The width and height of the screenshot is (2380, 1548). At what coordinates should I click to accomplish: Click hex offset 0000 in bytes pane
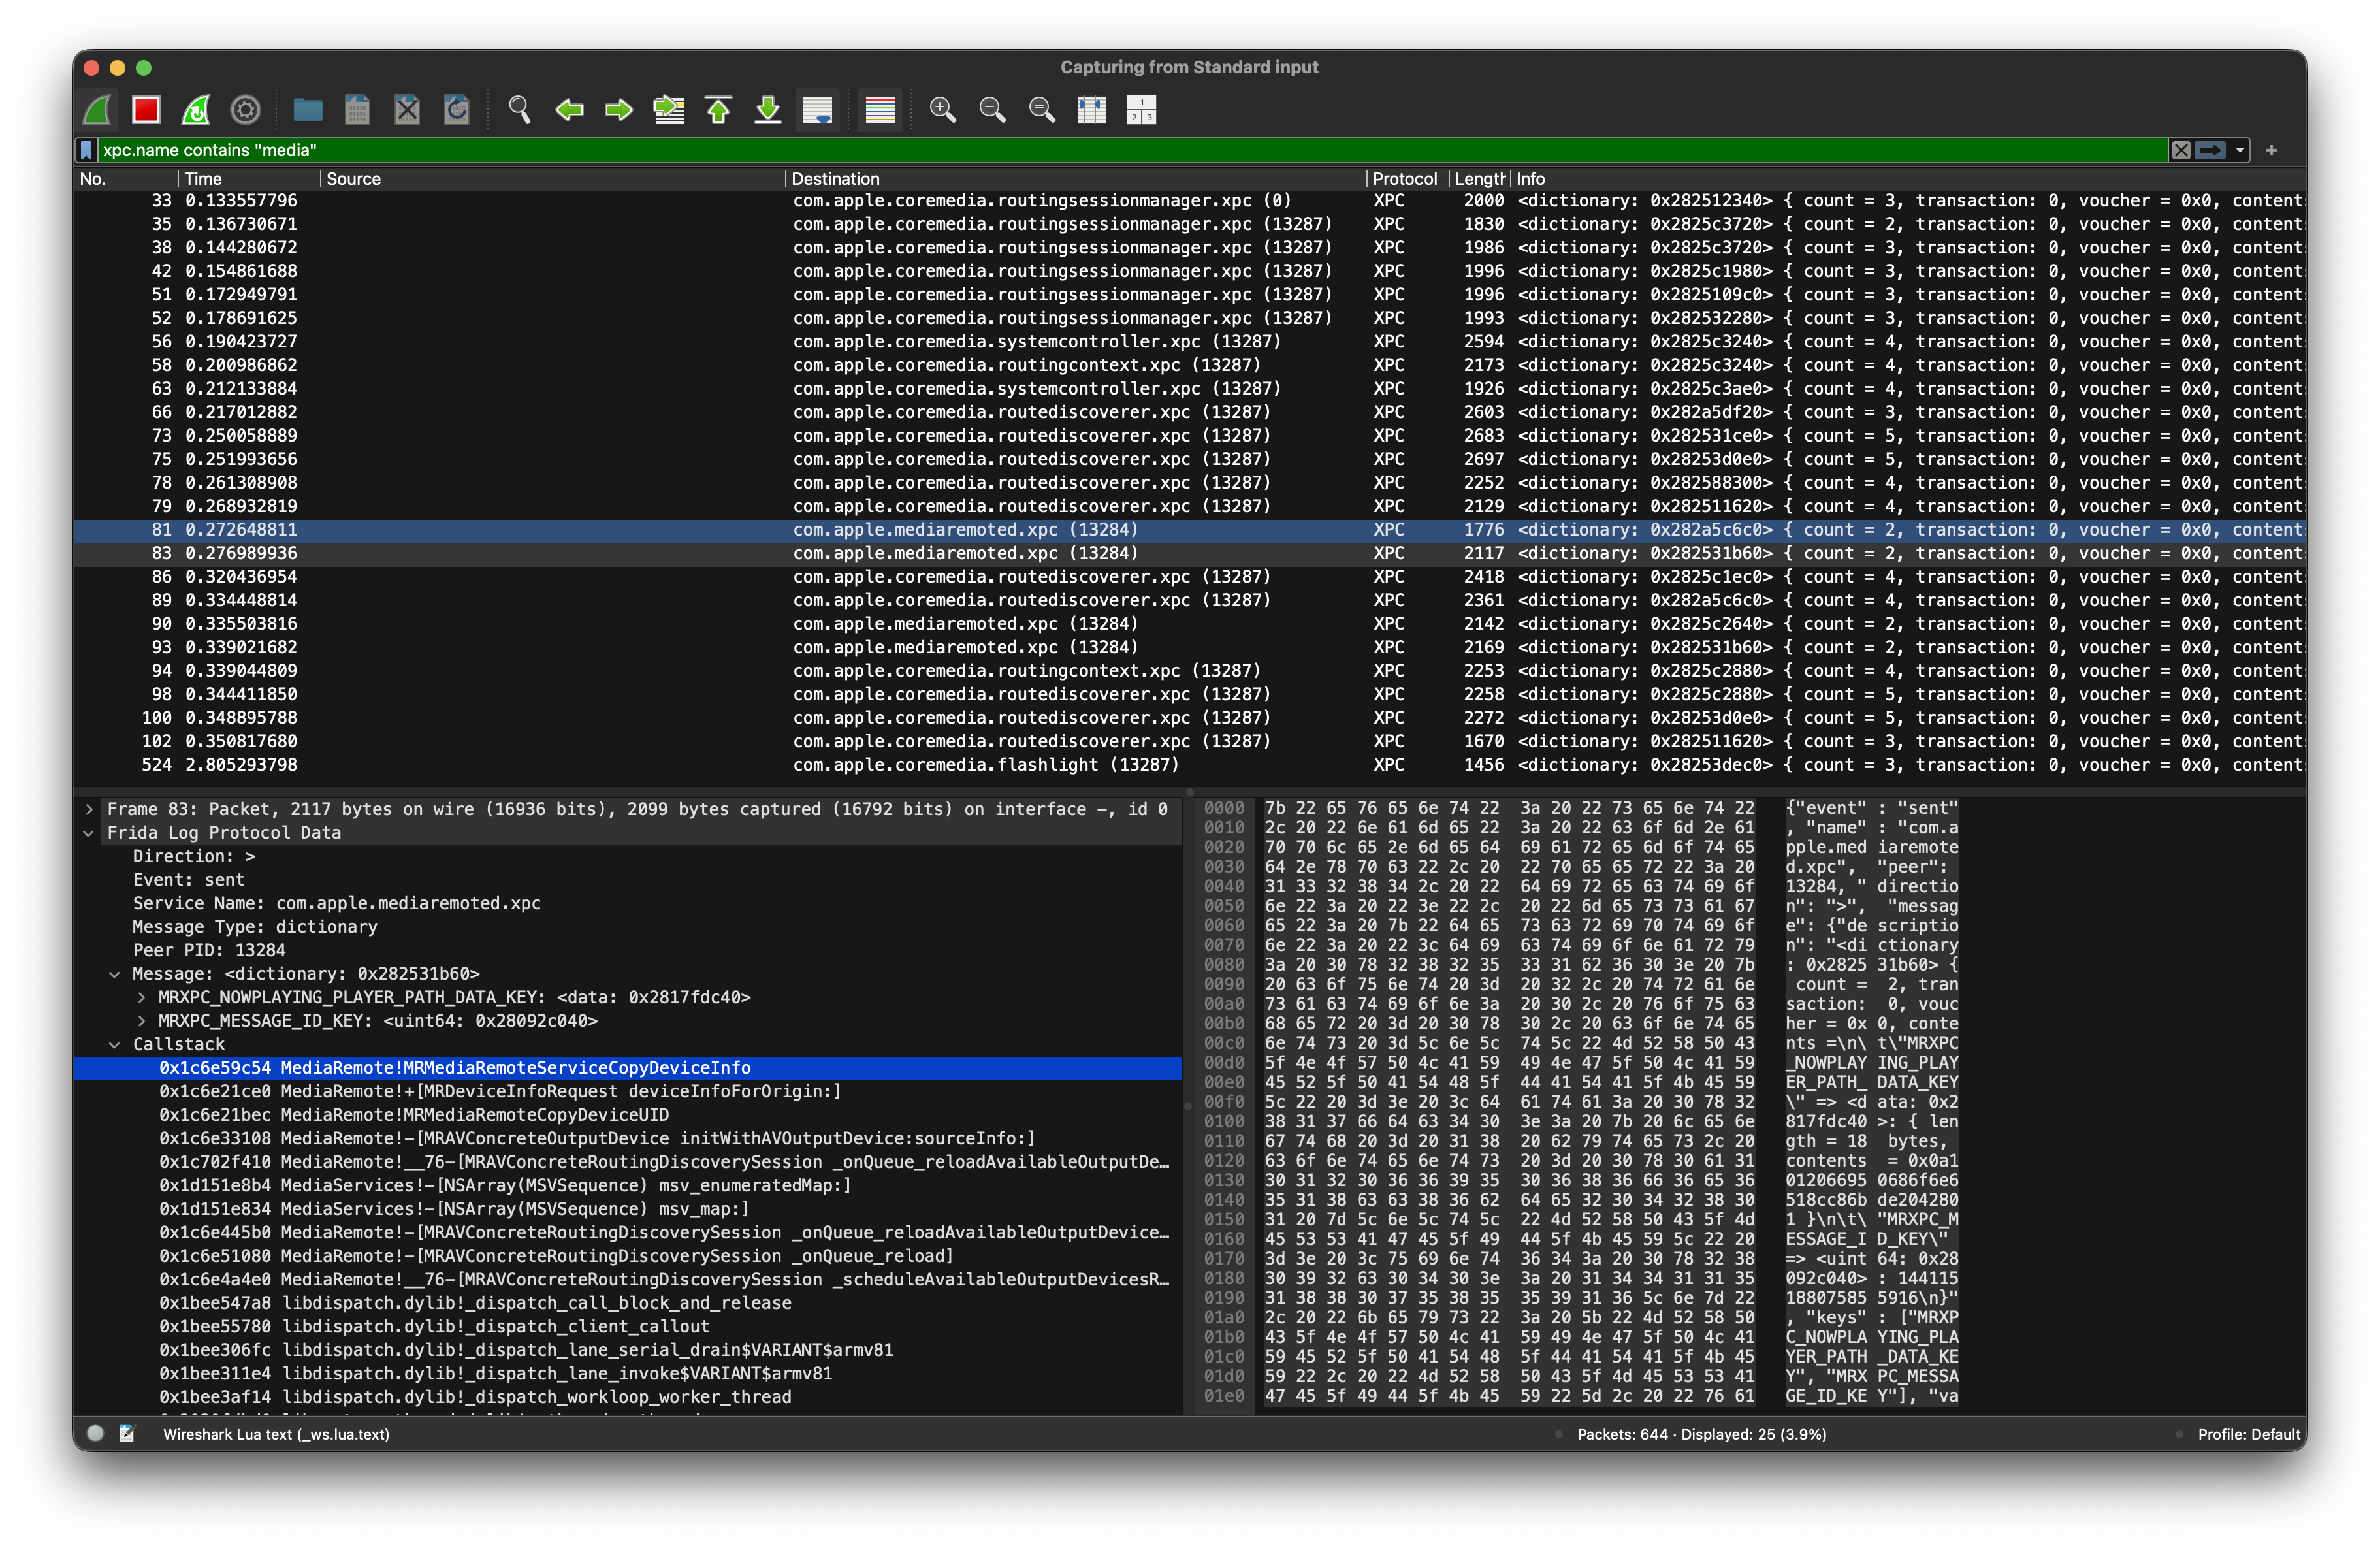tap(1224, 808)
